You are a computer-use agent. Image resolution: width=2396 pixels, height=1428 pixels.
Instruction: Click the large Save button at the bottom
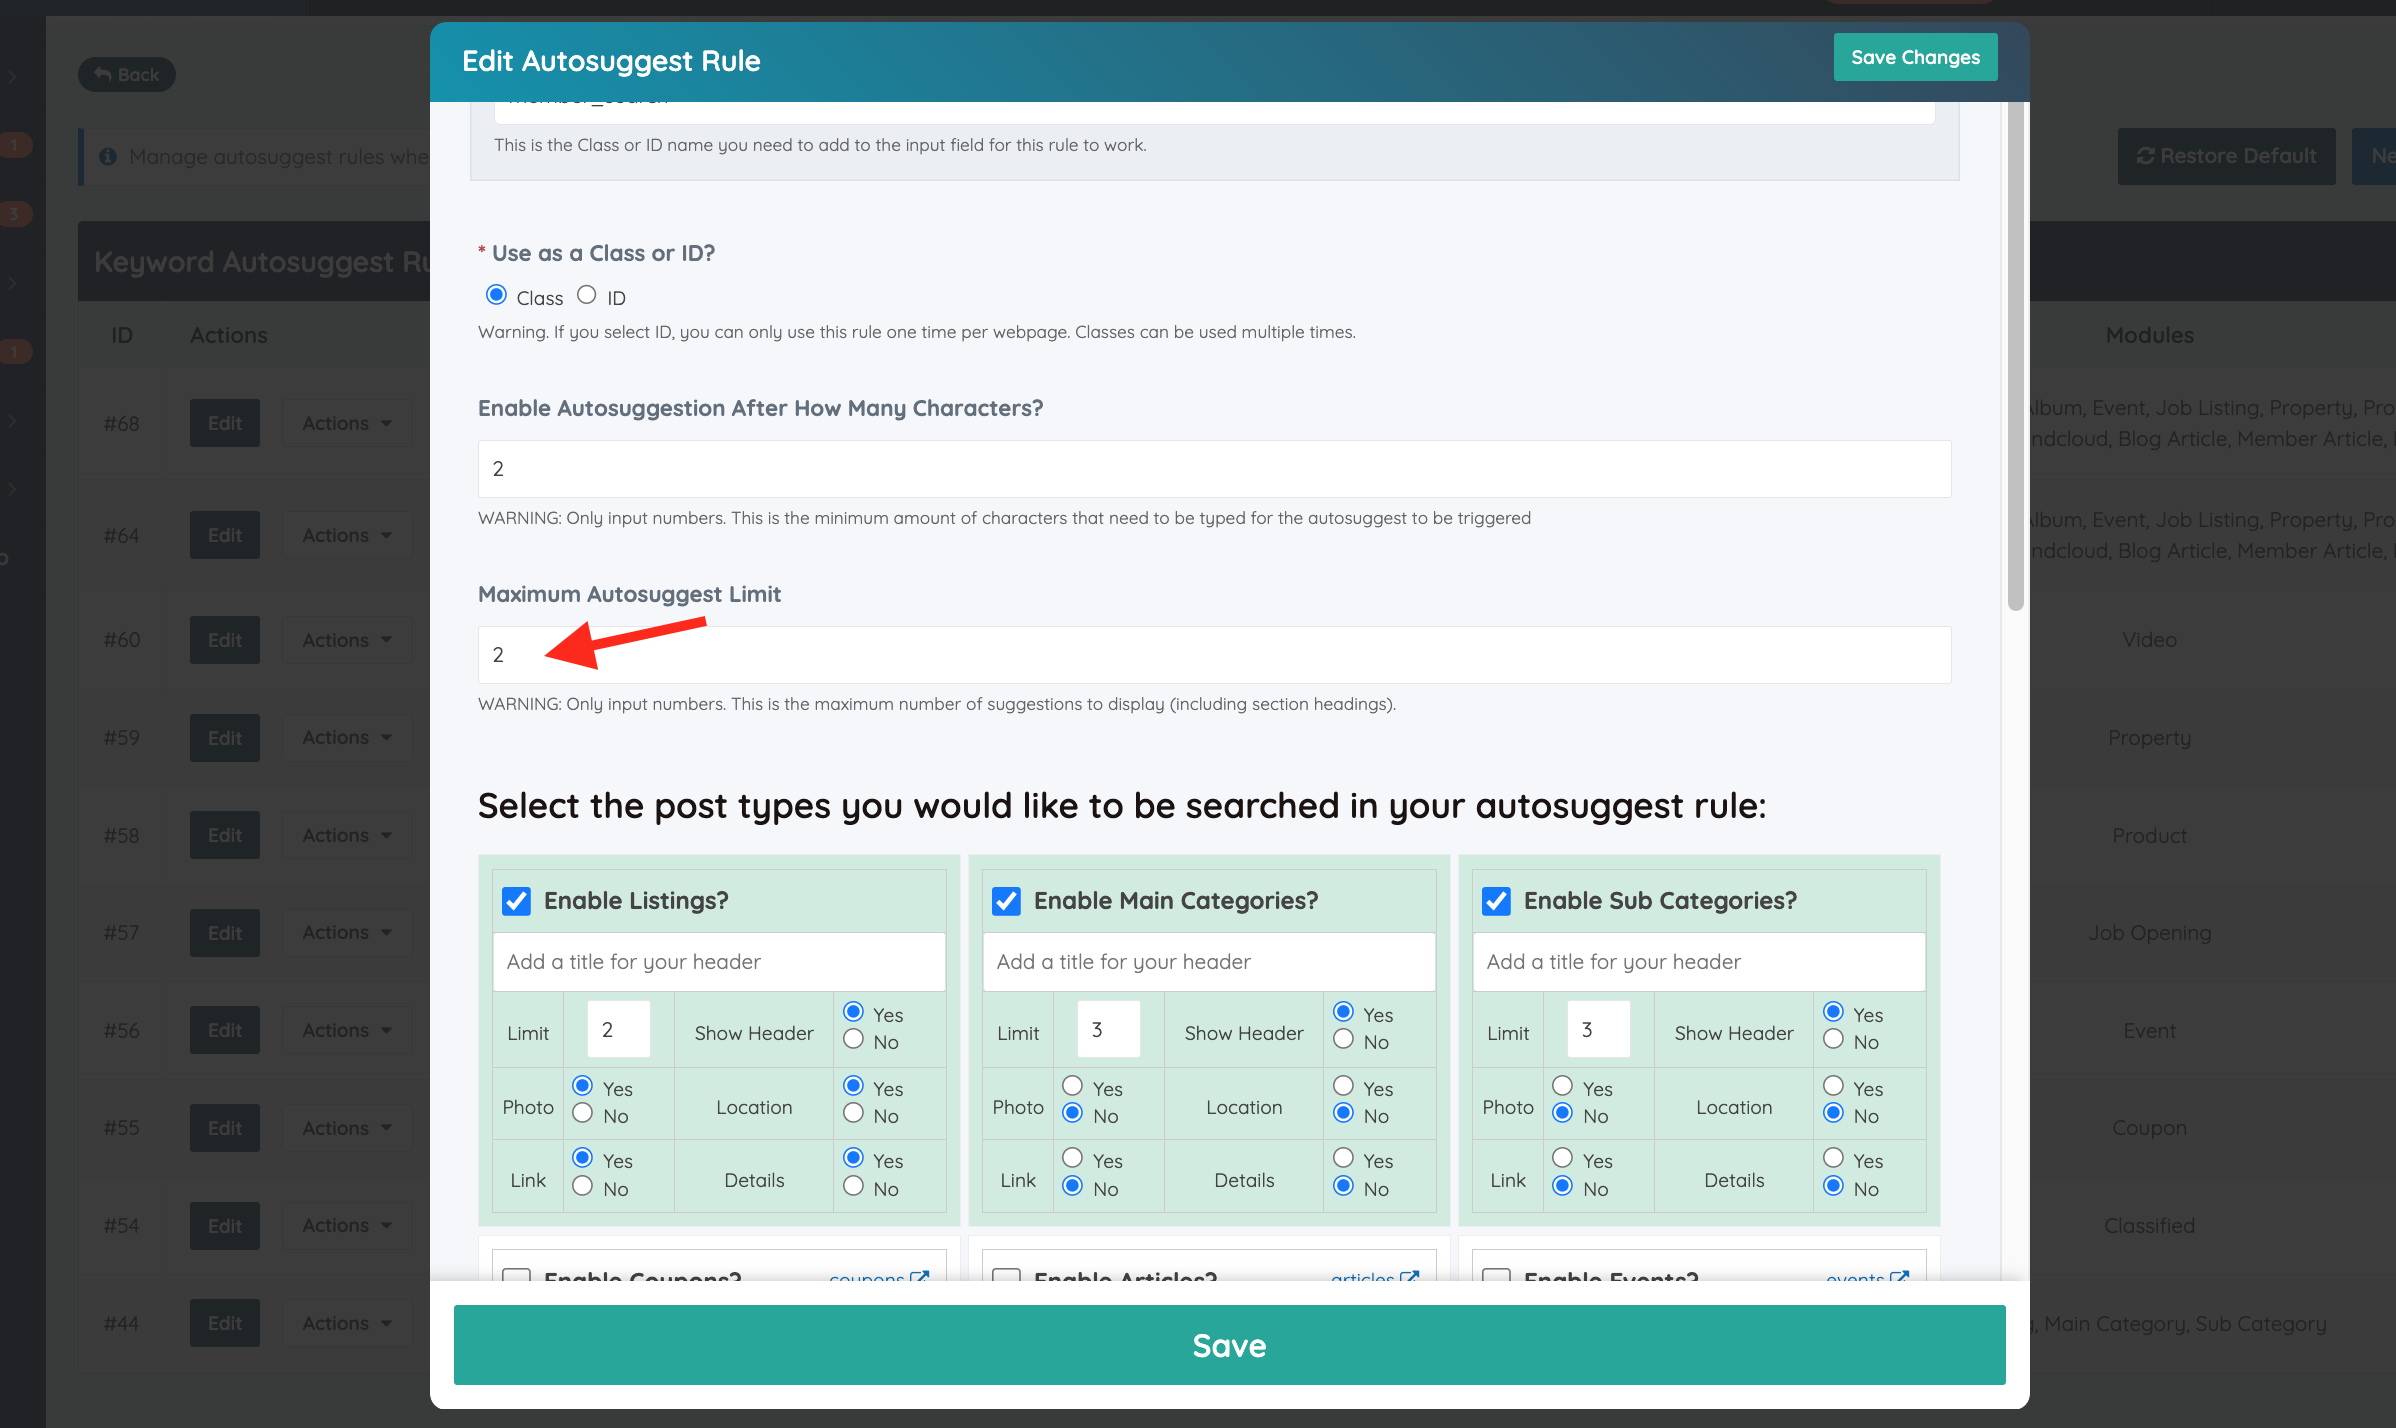tap(1229, 1345)
